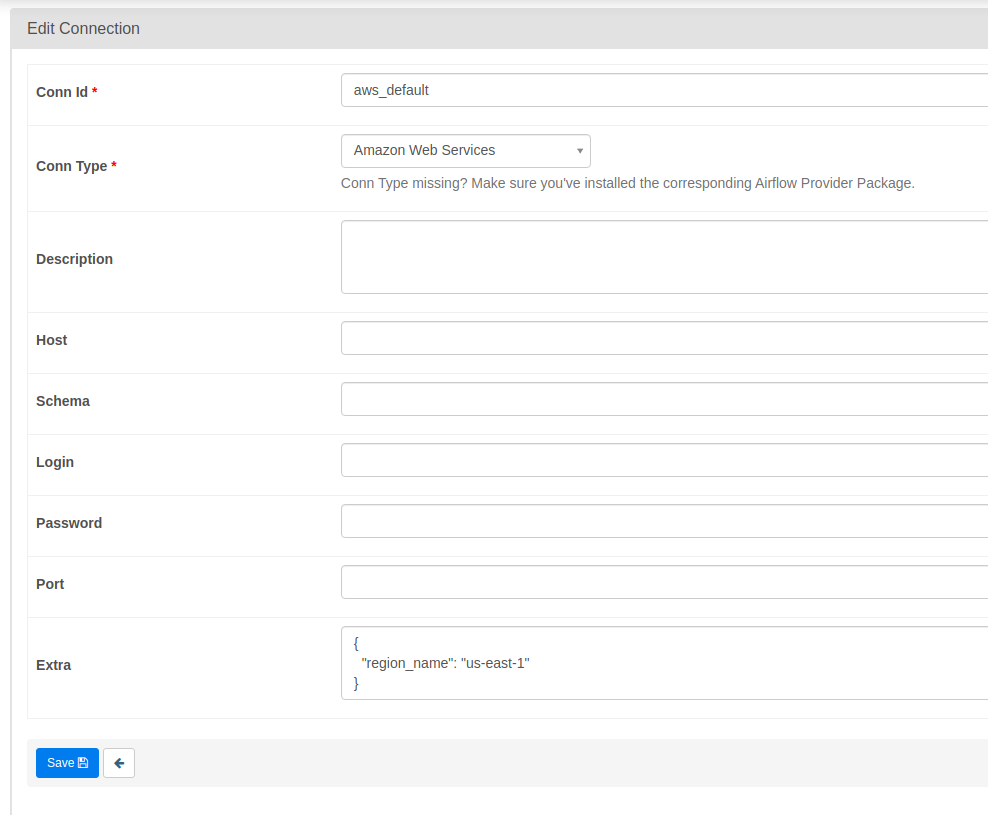Click the back arrow icon button
Viewport: 988px width, 815px height.
(x=118, y=762)
